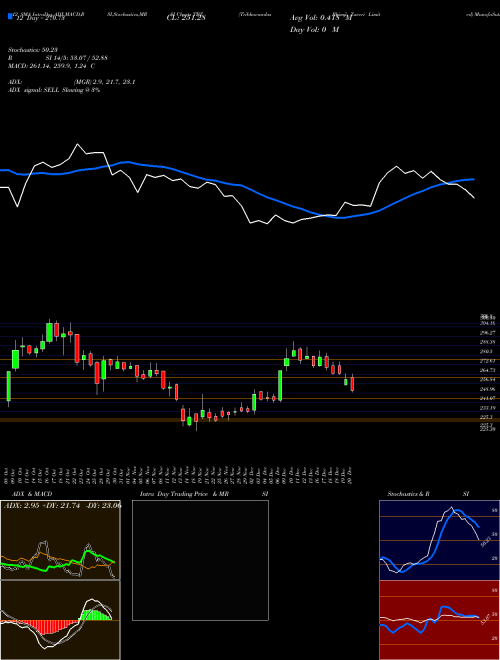Click the CL closing price label at top
The width and height of the screenshot is (500, 660).
186,18
